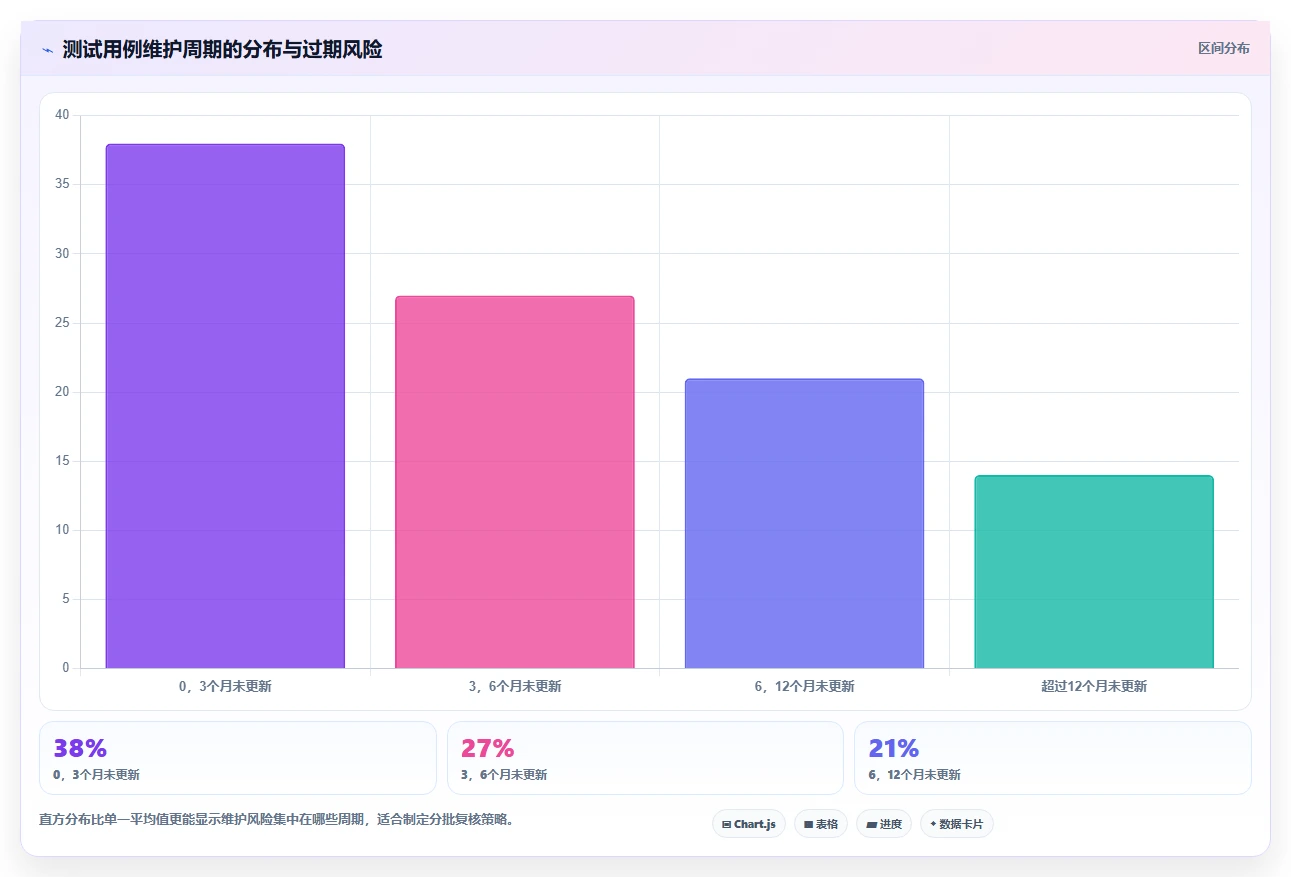Click the y-axis value 40
Viewport: 1291px width, 877px height.
coord(62,115)
